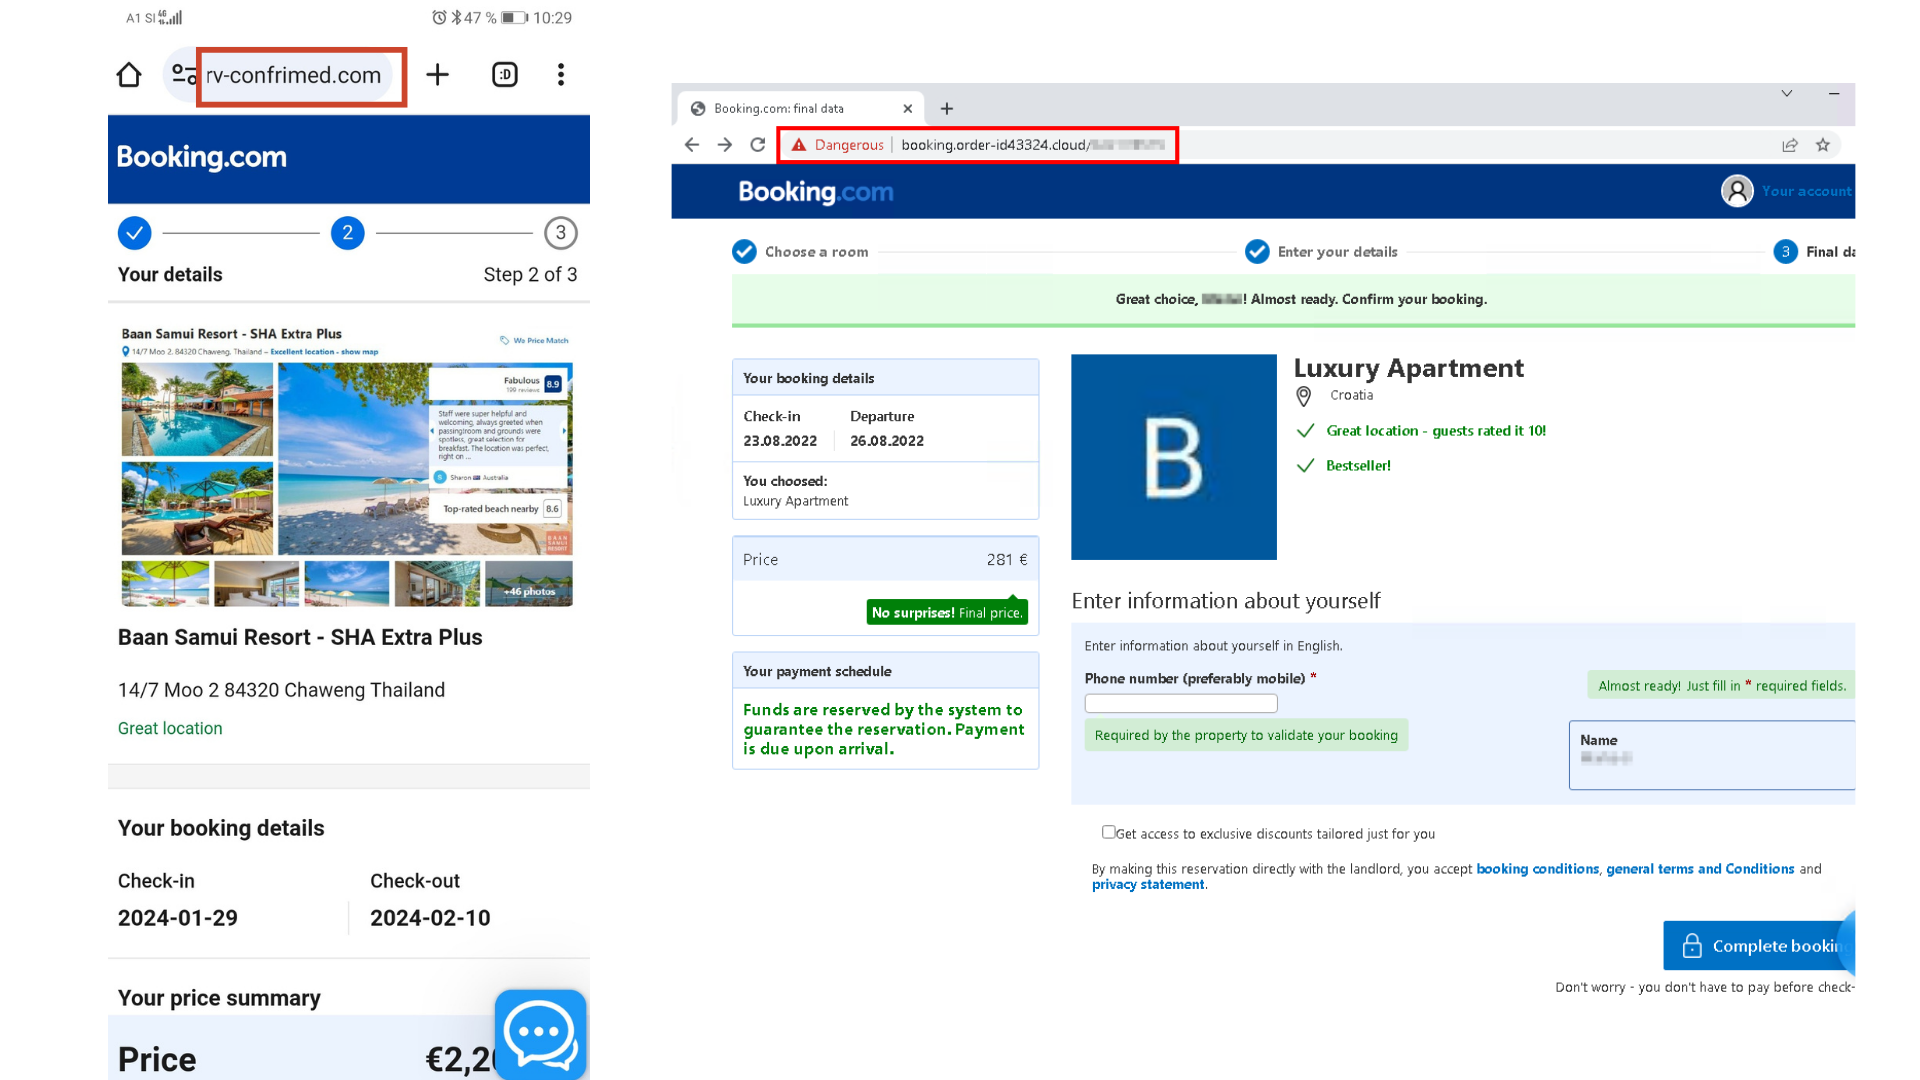Tap the site settings icon beside rv-confrimed.com

pyautogui.click(x=184, y=75)
